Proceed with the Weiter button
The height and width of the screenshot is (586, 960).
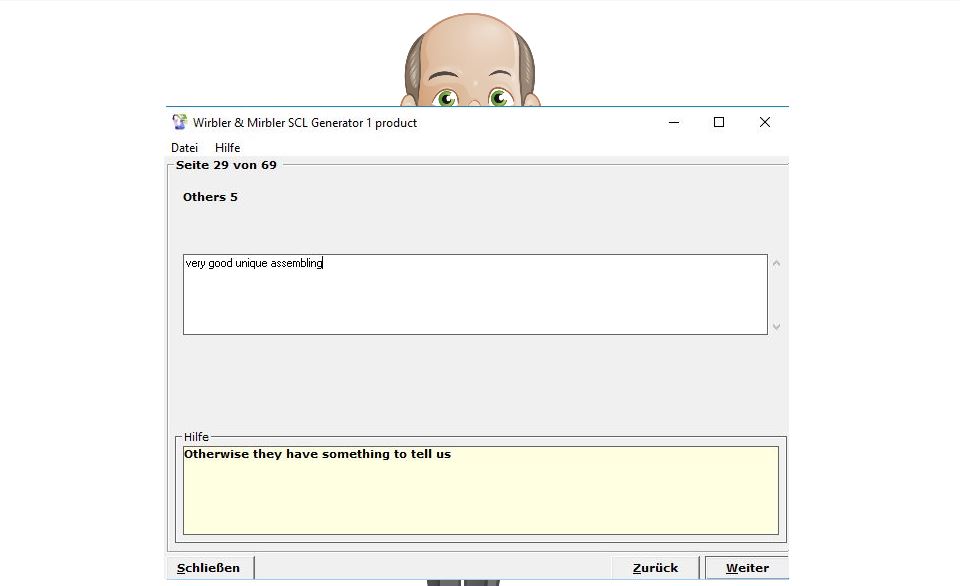pos(746,568)
